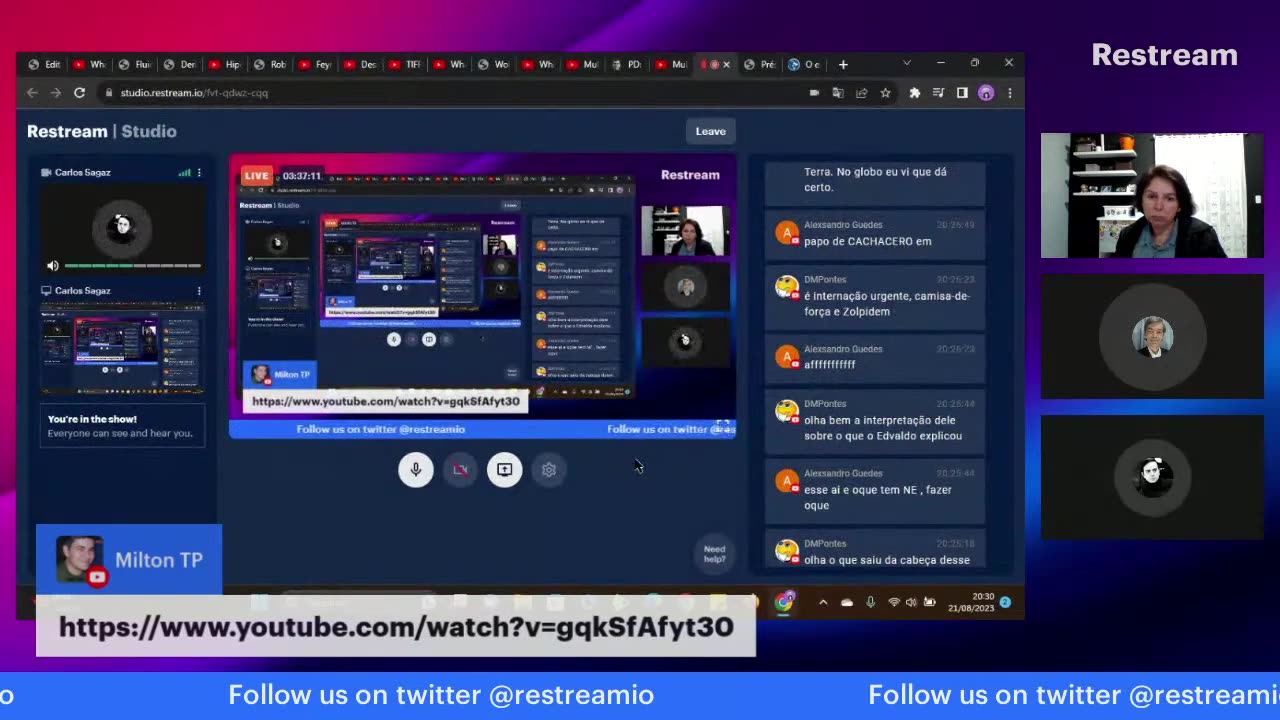Viewport: 1280px width, 720px height.
Task: Click the share screen button
Action: 504,469
